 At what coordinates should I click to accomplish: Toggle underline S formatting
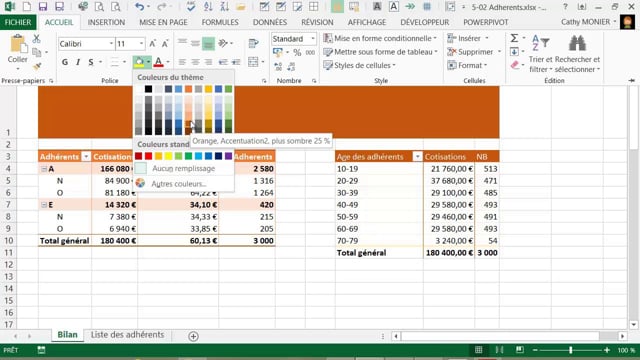pyautogui.click(x=91, y=62)
